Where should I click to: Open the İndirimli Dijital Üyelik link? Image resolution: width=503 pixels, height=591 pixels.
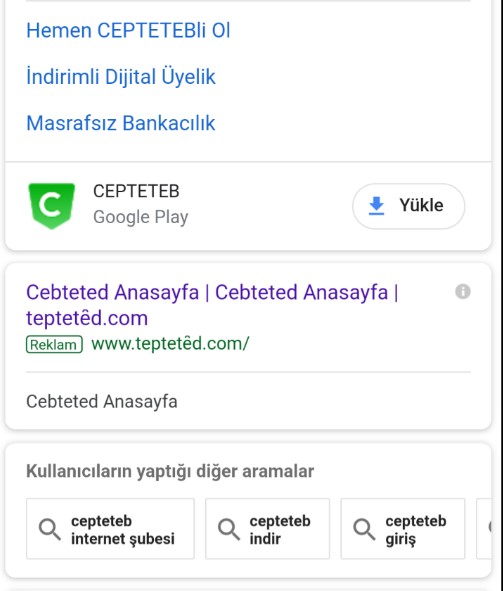[x=121, y=77]
